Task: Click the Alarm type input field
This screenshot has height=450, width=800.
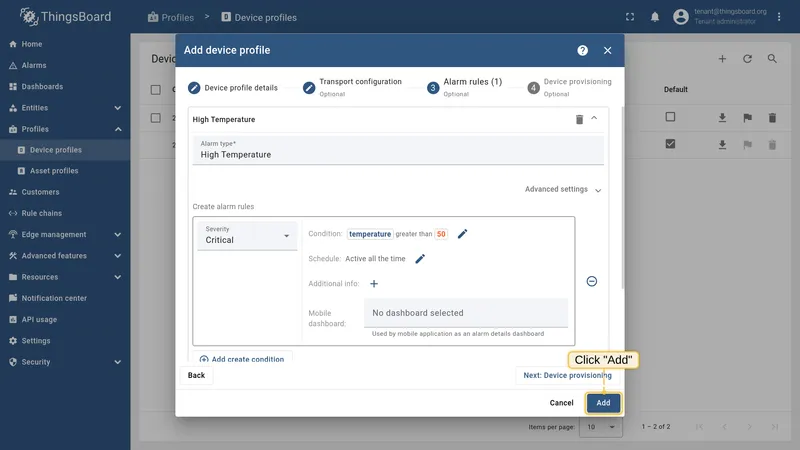Action: pyautogui.click(x=398, y=150)
